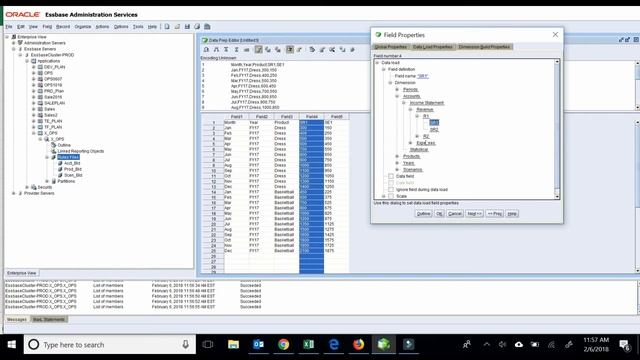640x360 pixels.
Task: Click the Statistical member link
Action: click(x=419, y=150)
